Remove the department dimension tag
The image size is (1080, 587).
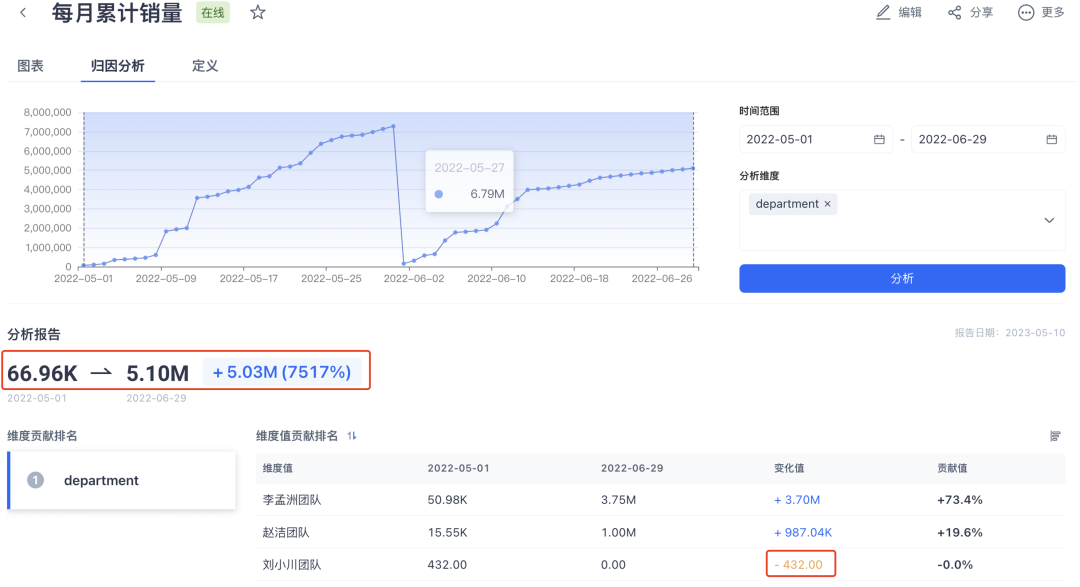point(828,204)
